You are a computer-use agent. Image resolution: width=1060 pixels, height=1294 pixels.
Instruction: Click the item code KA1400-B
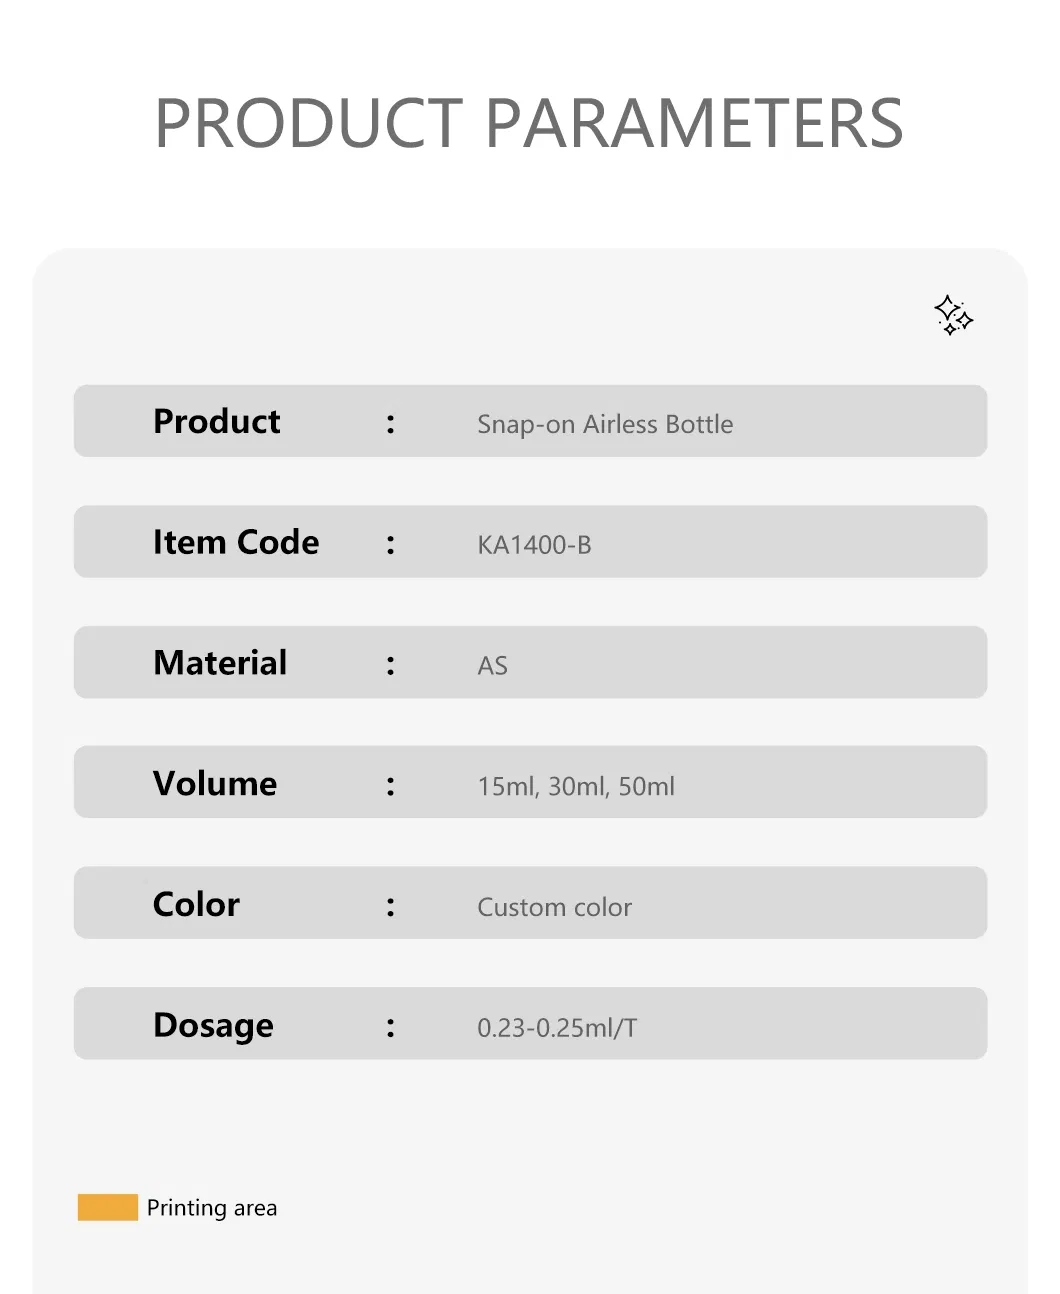[534, 545]
